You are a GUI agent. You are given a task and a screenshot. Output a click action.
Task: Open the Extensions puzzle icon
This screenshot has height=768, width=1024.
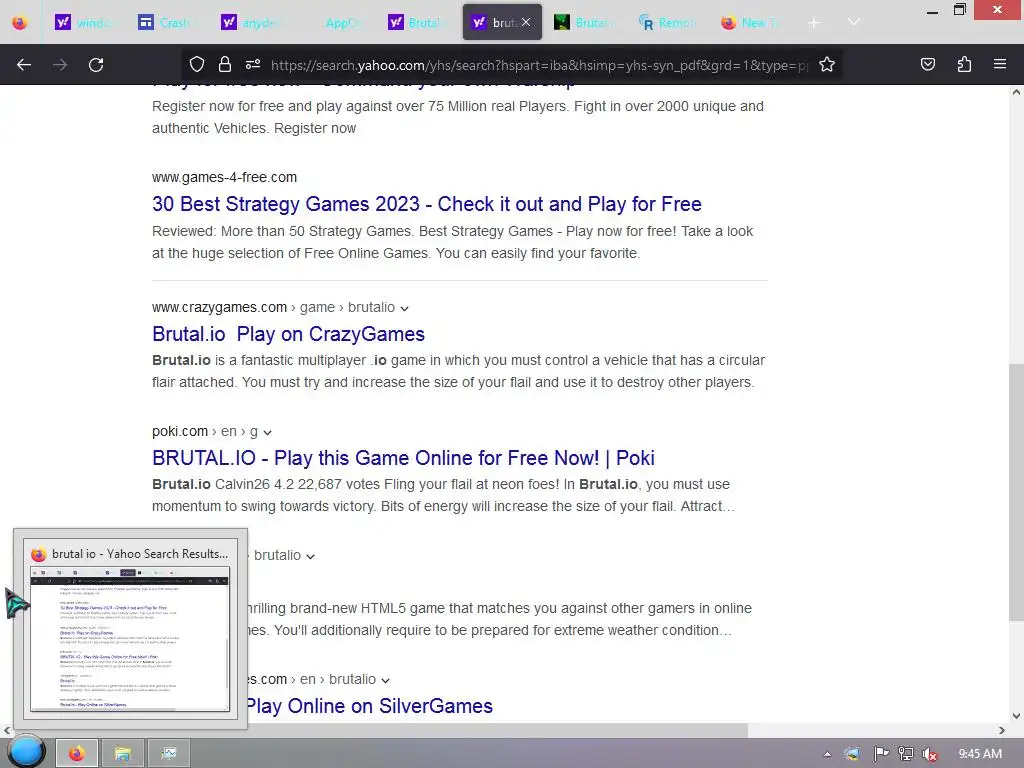964,65
